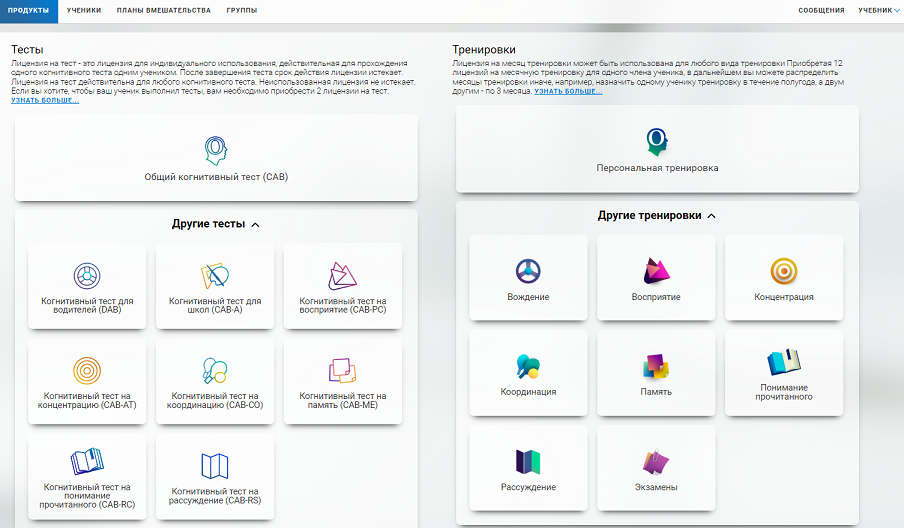
Task: Open the Группы tab
Action: click(x=241, y=10)
